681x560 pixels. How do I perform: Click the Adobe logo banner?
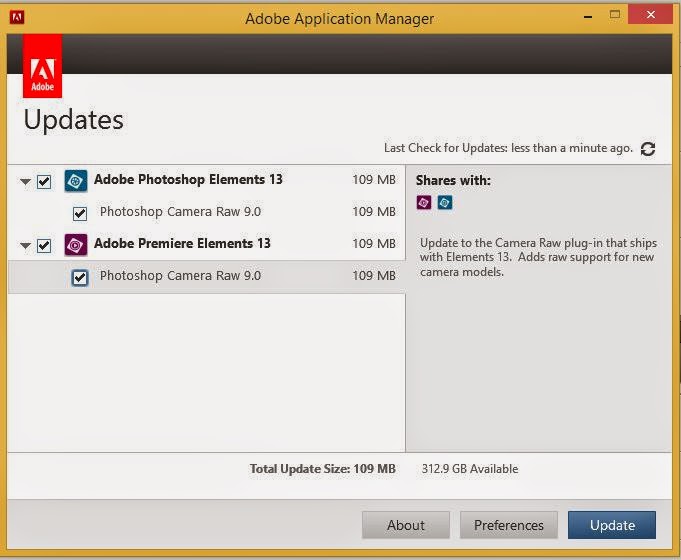click(43, 66)
